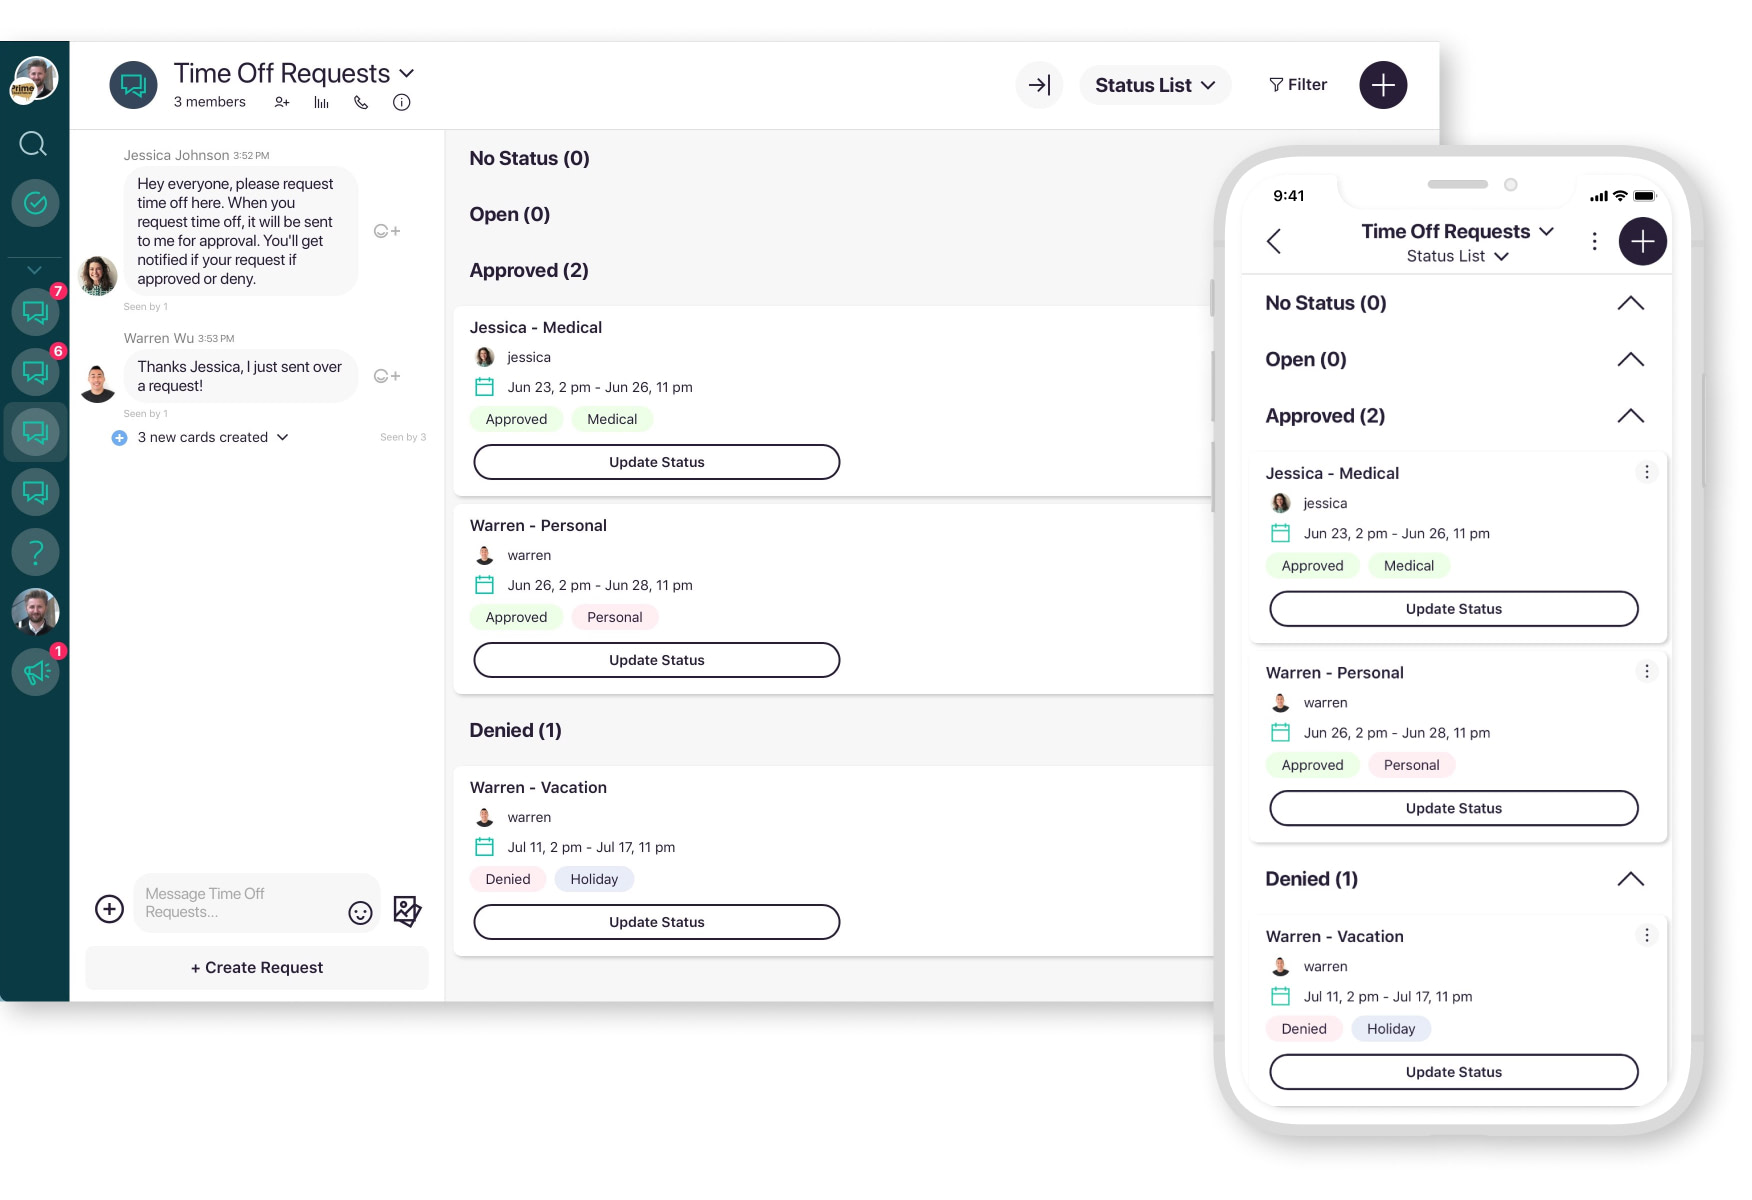This screenshot has width=1752, height=1200.
Task: Click the tasks checkmark icon in sidebar
Action: pos(35,204)
